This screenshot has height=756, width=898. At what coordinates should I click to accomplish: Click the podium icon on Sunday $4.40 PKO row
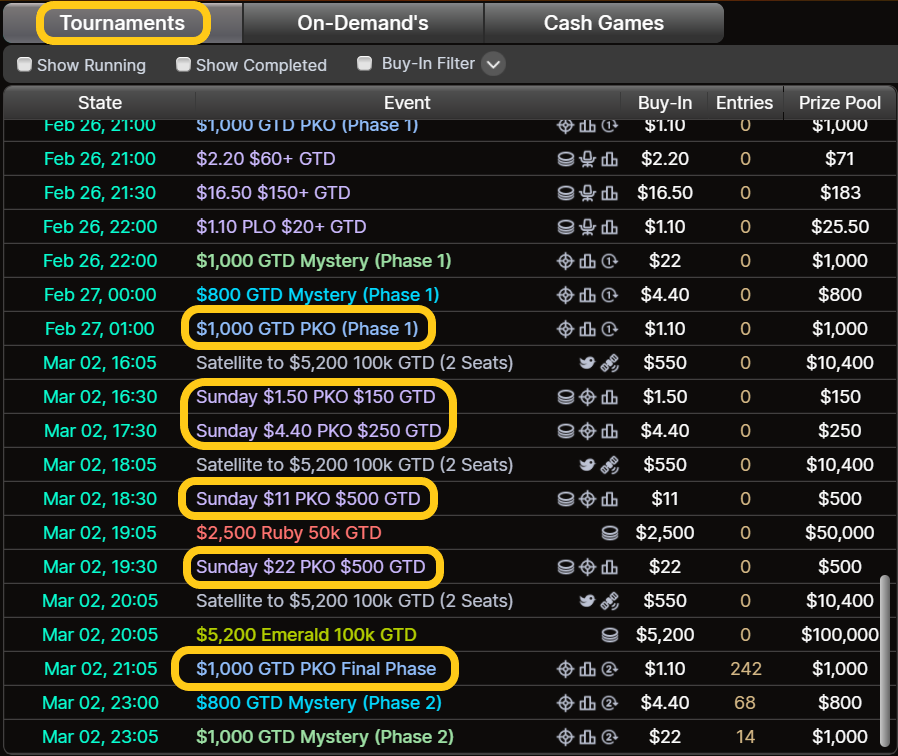pyautogui.click(x=609, y=431)
